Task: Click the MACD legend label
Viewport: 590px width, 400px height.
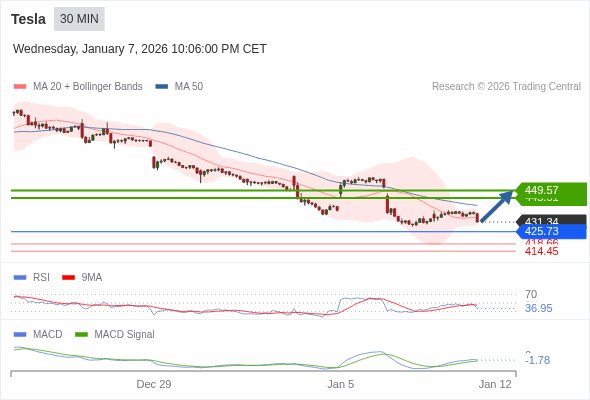Action: (48, 335)
